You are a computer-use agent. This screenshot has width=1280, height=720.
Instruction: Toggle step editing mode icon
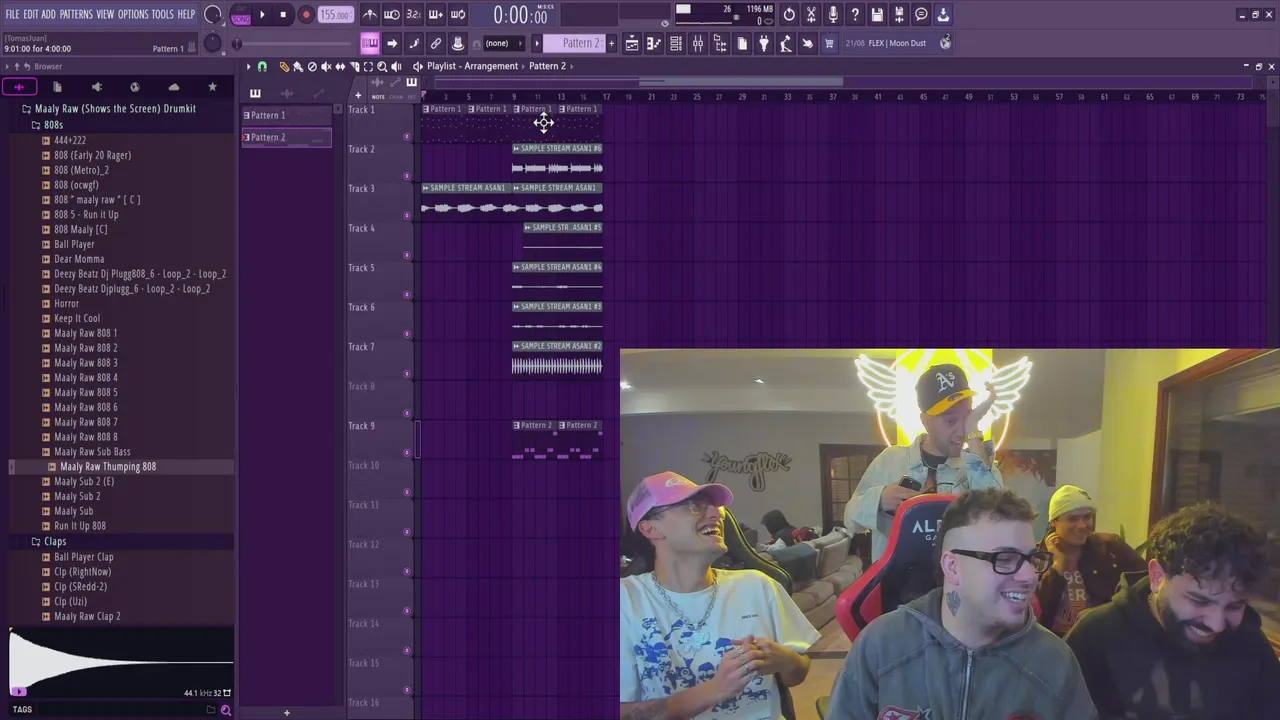coord(436,15)
